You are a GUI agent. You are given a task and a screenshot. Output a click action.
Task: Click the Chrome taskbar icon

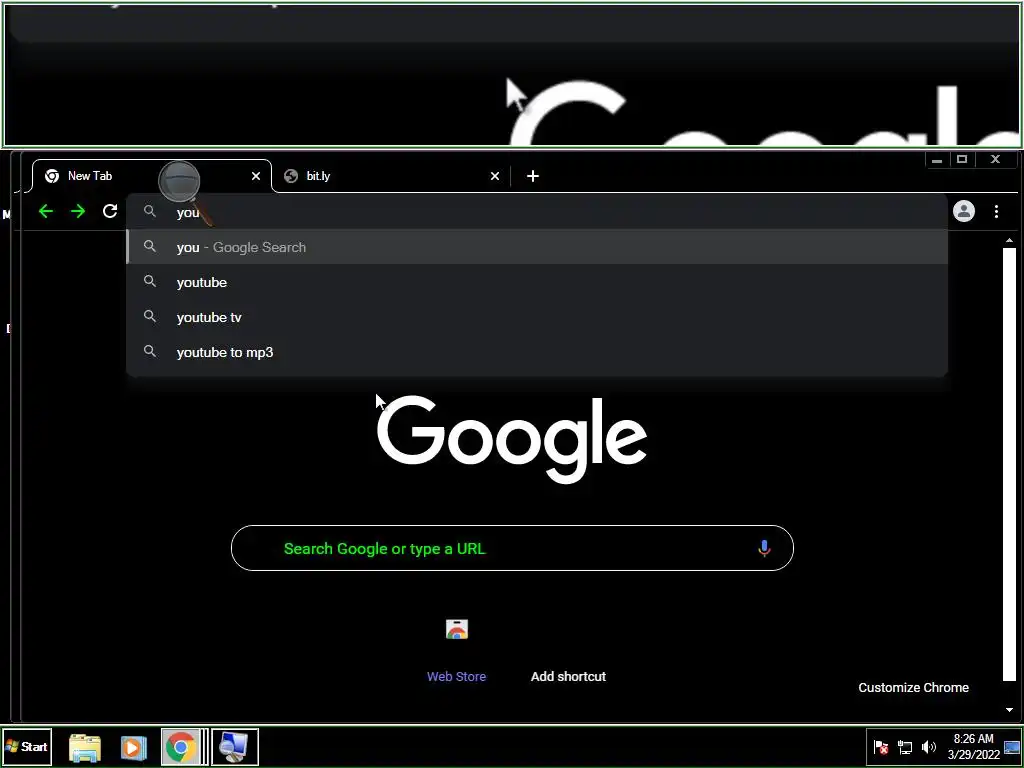point(181,747)
